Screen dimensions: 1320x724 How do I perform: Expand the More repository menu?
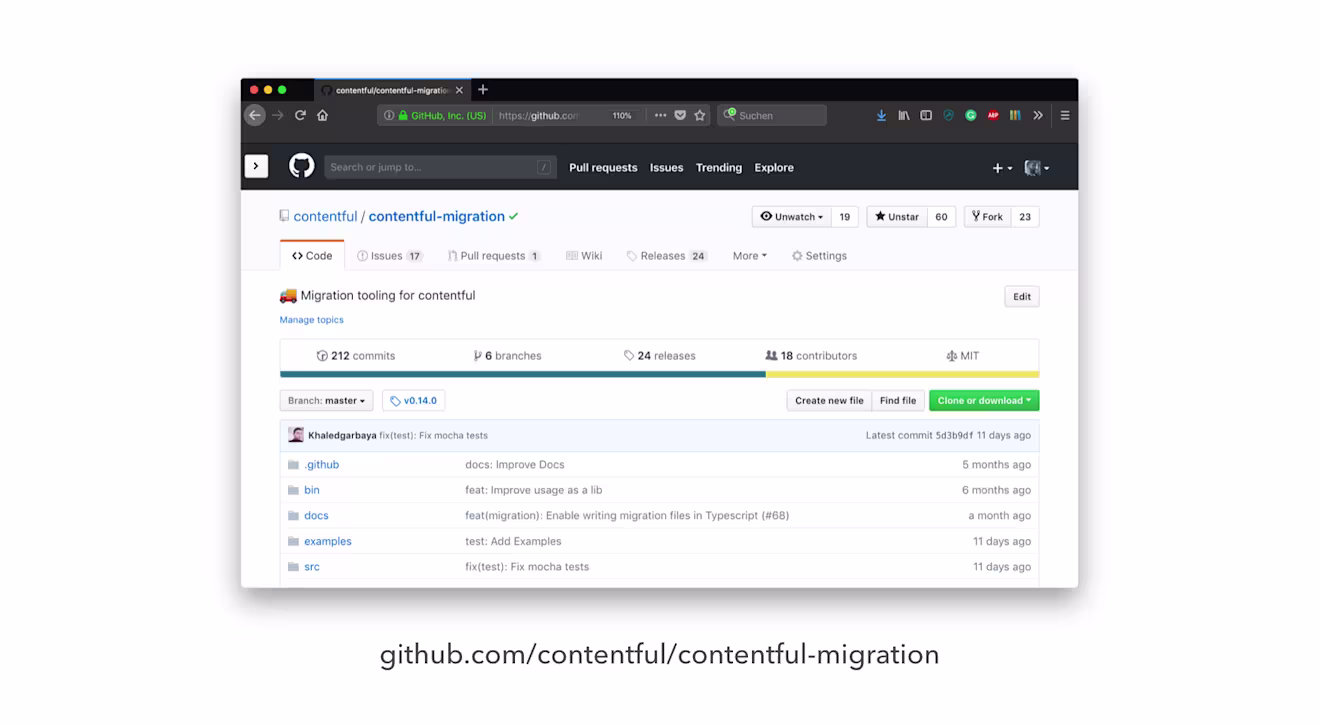749,256
